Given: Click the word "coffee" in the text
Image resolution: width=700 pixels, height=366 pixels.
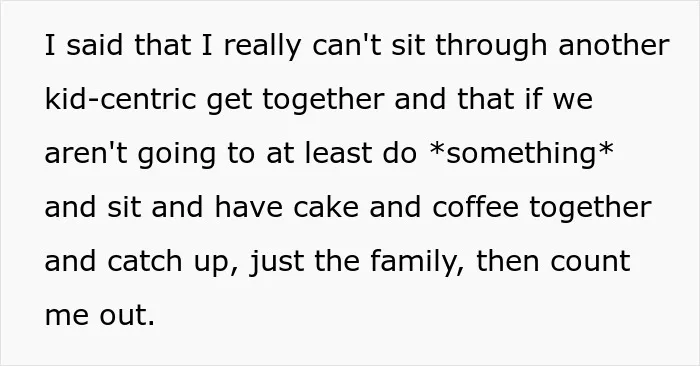Looking at the screenshot, I should coord(475,208).
